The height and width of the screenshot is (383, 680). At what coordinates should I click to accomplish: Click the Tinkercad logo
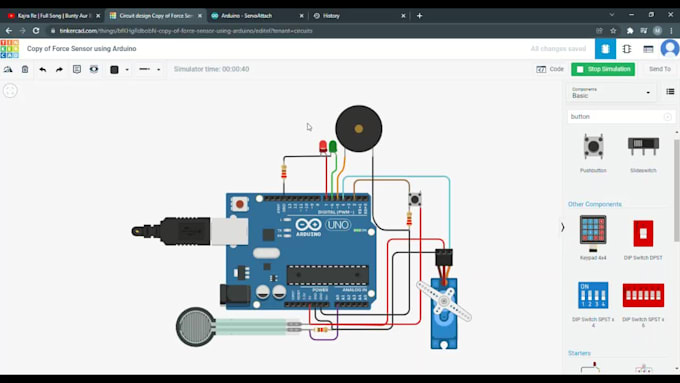pos(10,49)
